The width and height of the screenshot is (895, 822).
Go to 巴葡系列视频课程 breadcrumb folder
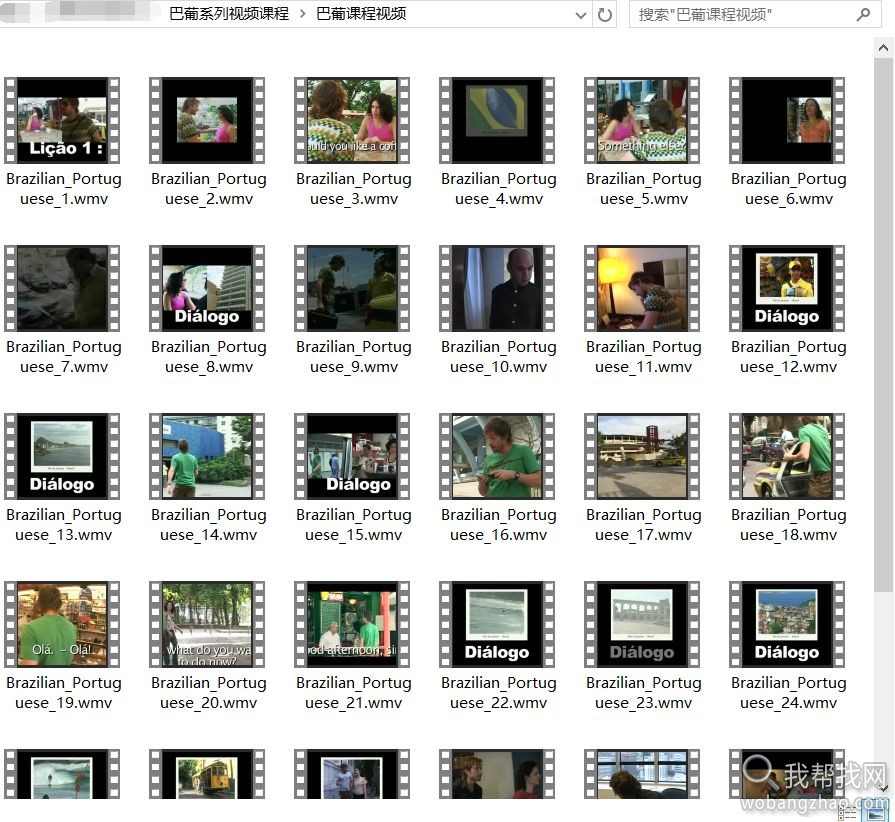click(x=229, y=14)
